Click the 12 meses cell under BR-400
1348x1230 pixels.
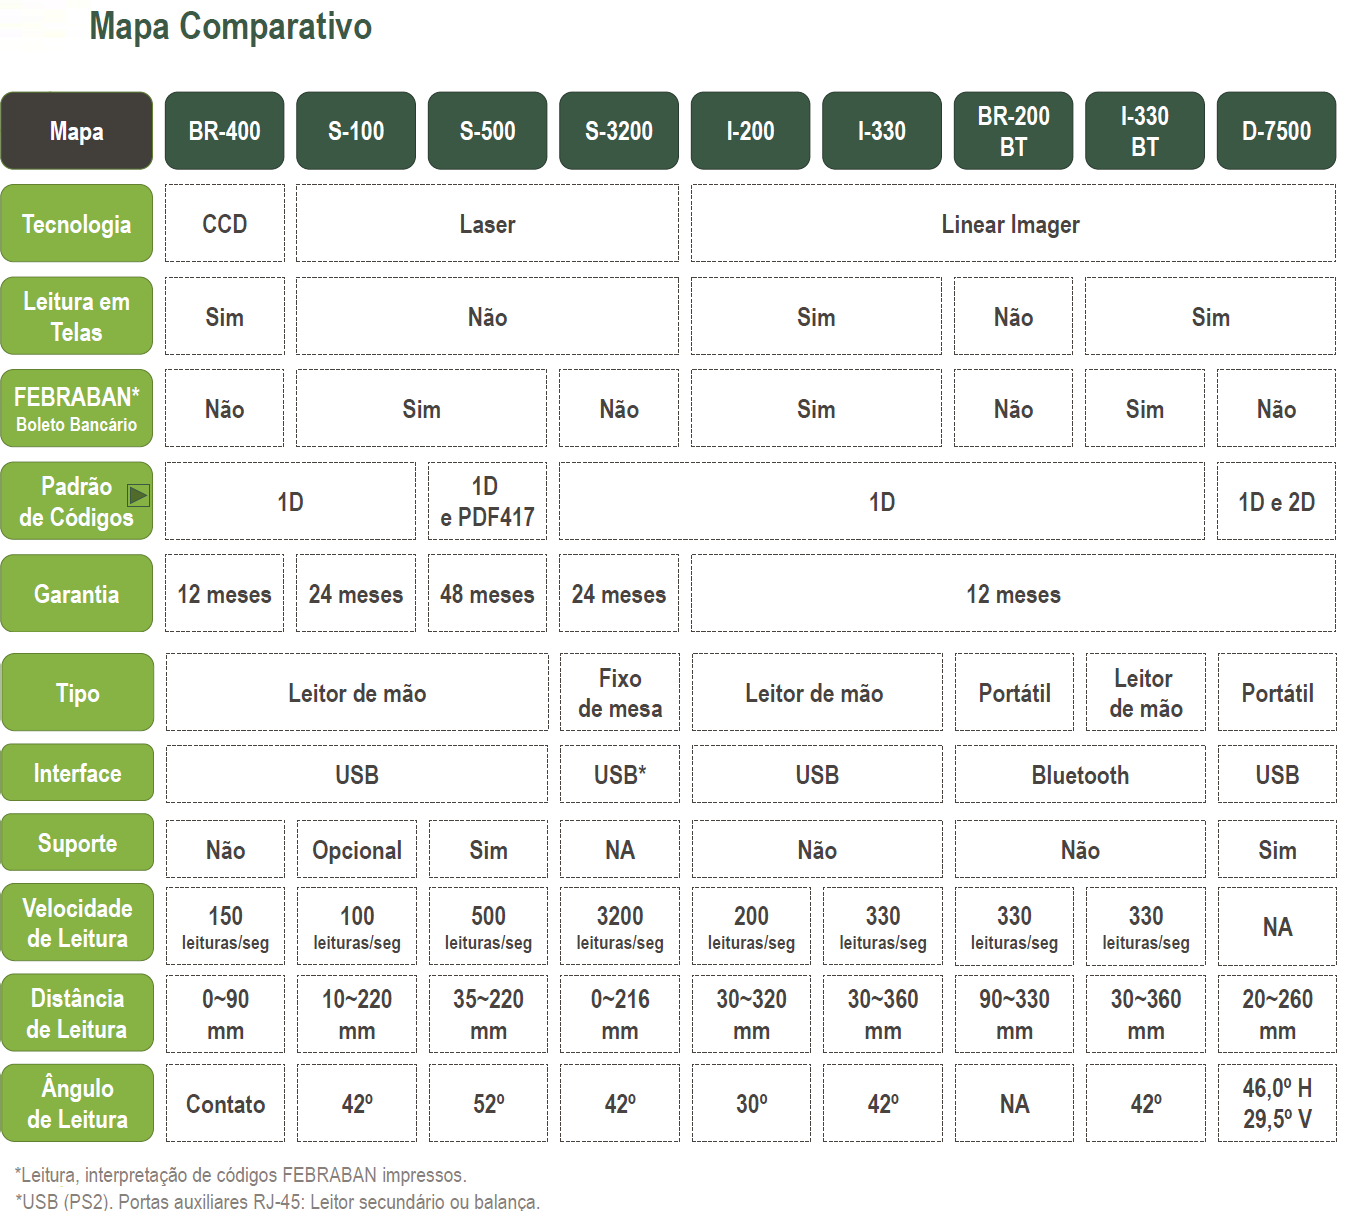coord(225,593)
